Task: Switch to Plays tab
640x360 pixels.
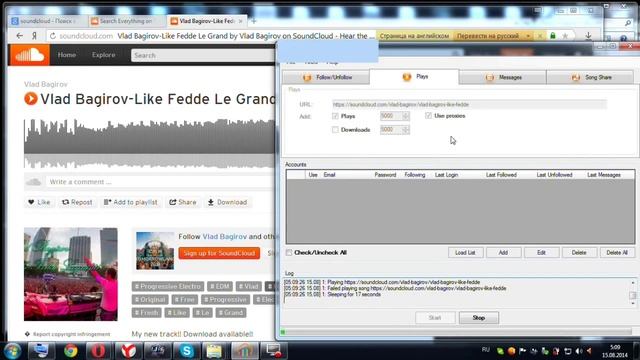Action: tap(414, 76)
